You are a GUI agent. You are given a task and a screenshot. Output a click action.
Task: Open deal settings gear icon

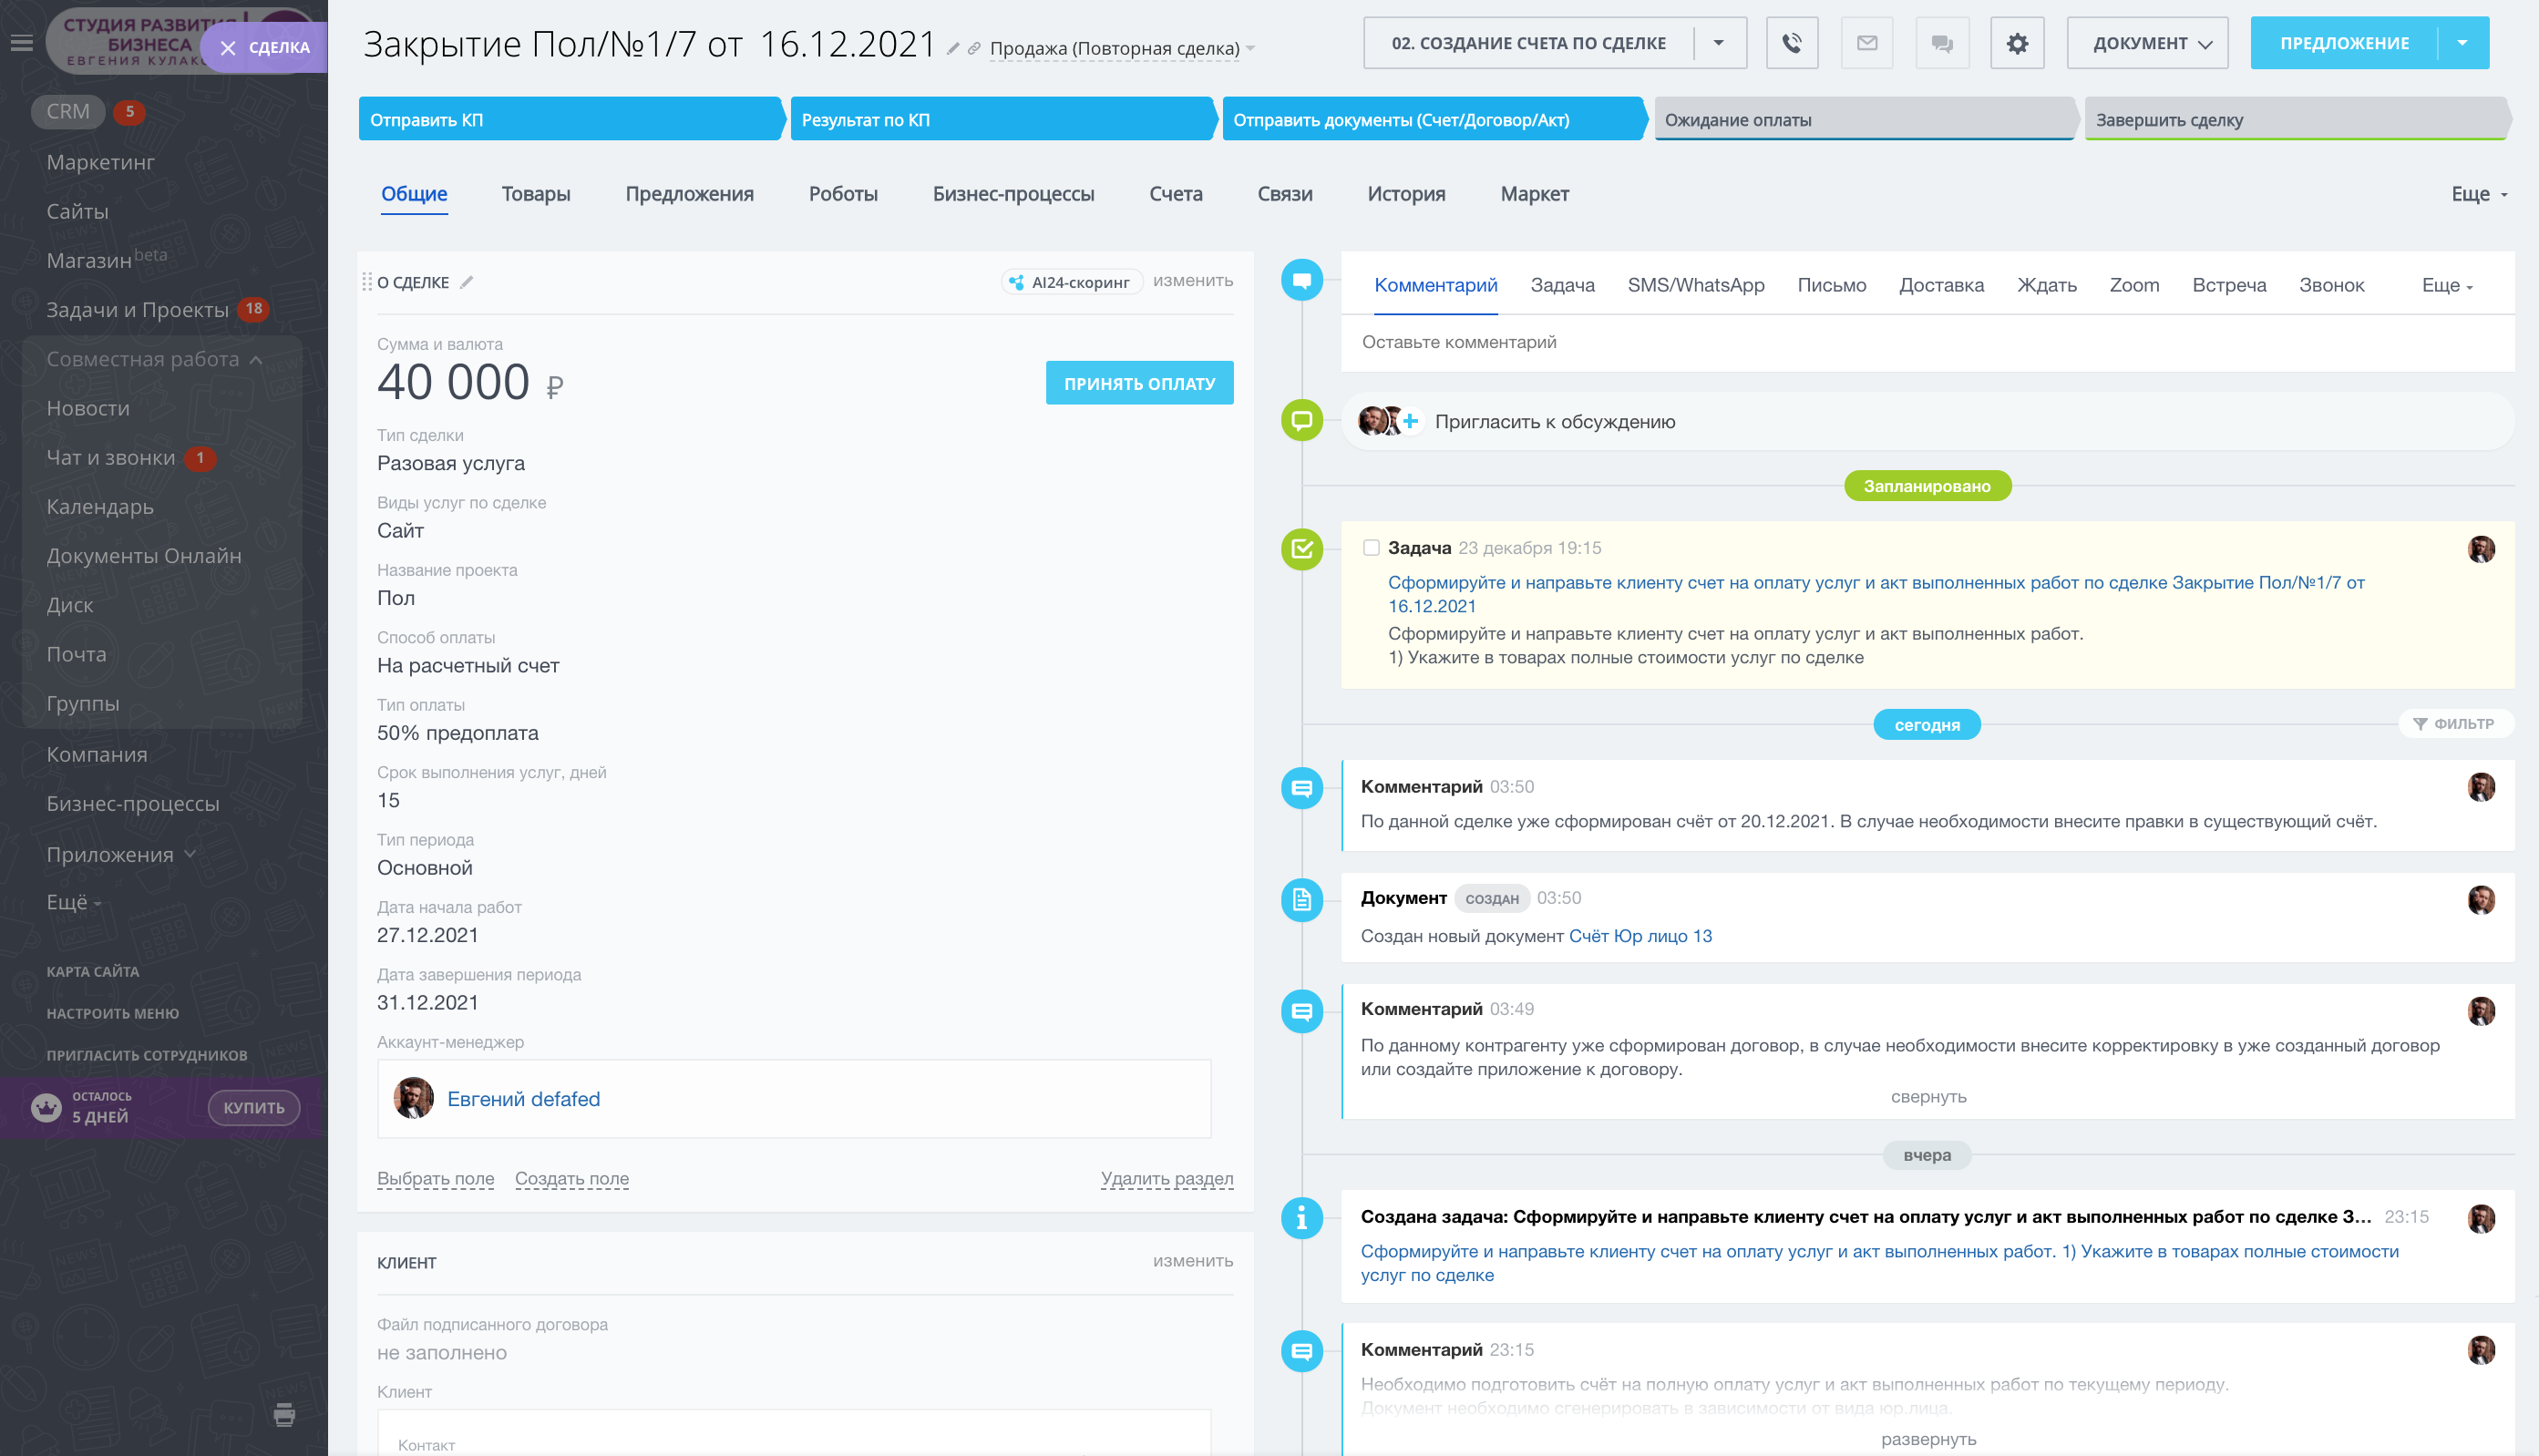pyautogui.click(x=2017, y=43)
